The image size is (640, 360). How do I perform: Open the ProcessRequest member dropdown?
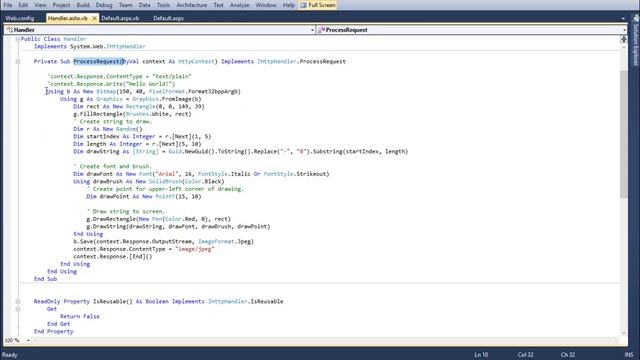click(x=624, y=30)
